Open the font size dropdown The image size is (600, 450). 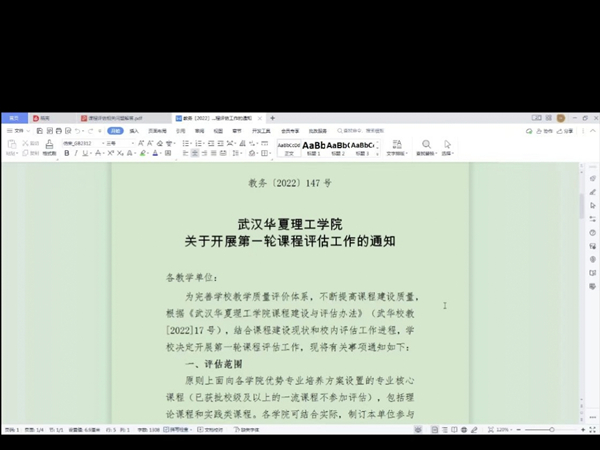pos(132,143)
